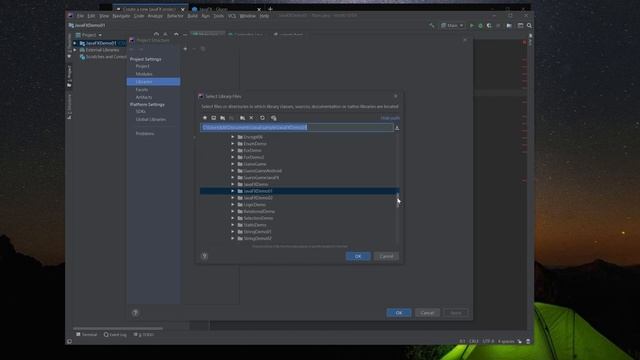Image resolution: width=640 pixels, height=360 pixels.
Task: Refresh the file chooser tree
Action: click(262, 118)
